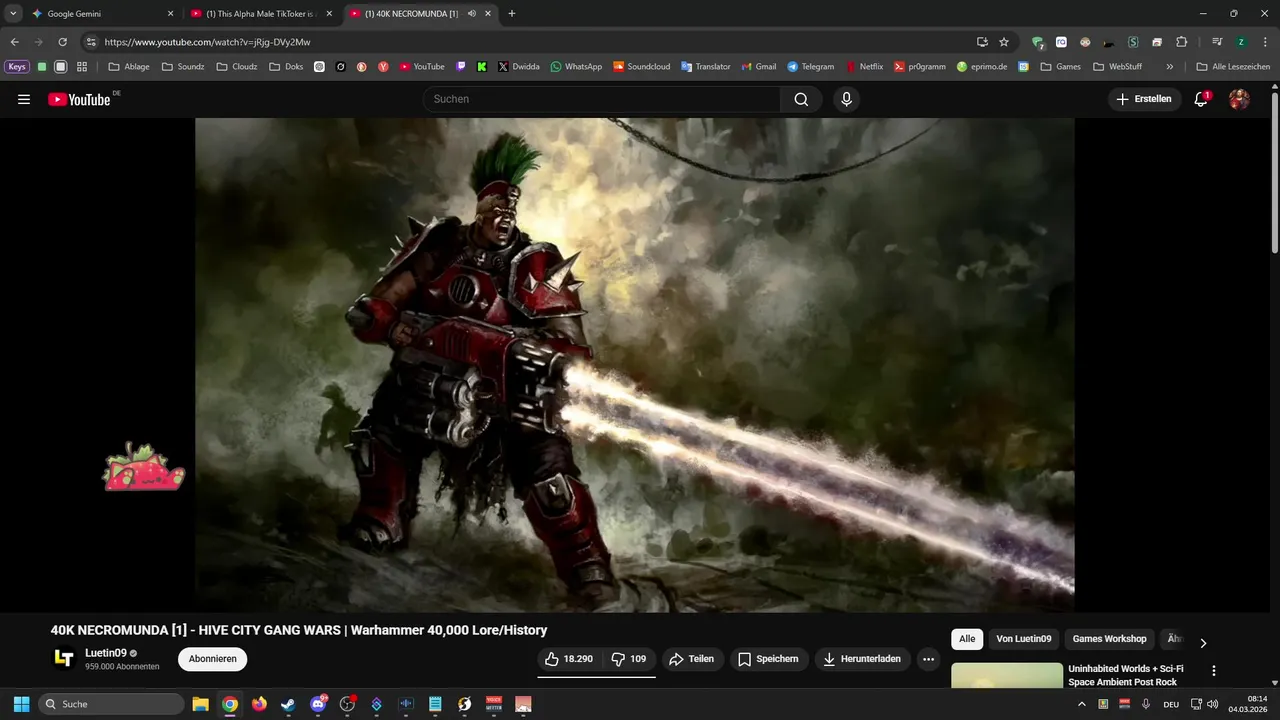The image size is (1280, 720).
Task: Open the Soundcloud bookmark
Action: point(641,67)
